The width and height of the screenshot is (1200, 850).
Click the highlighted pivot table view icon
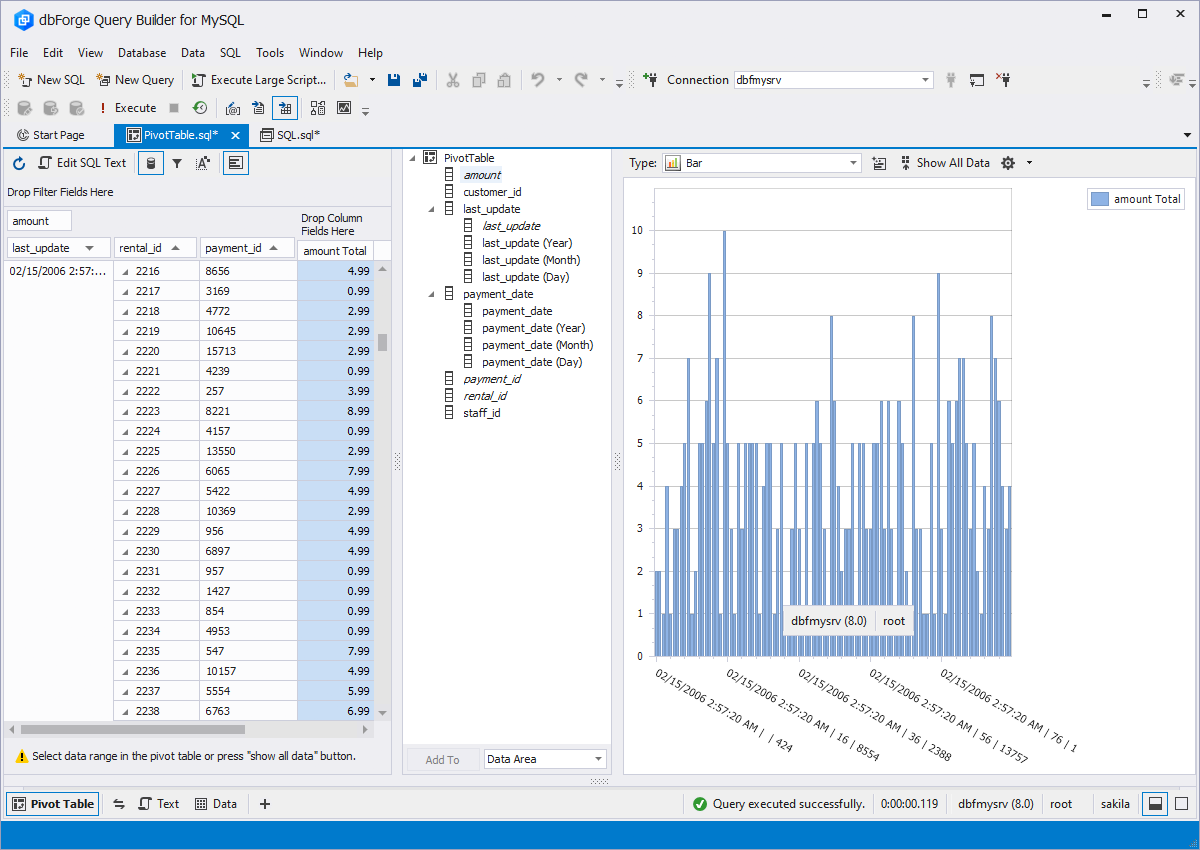(x=285, y=108)
